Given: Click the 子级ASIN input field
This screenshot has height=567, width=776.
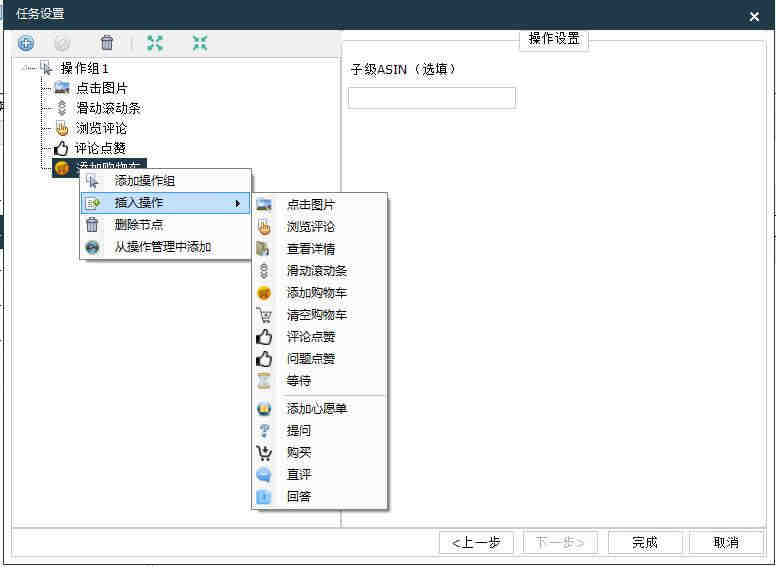Looking at the screenshot, I should 432,97.
